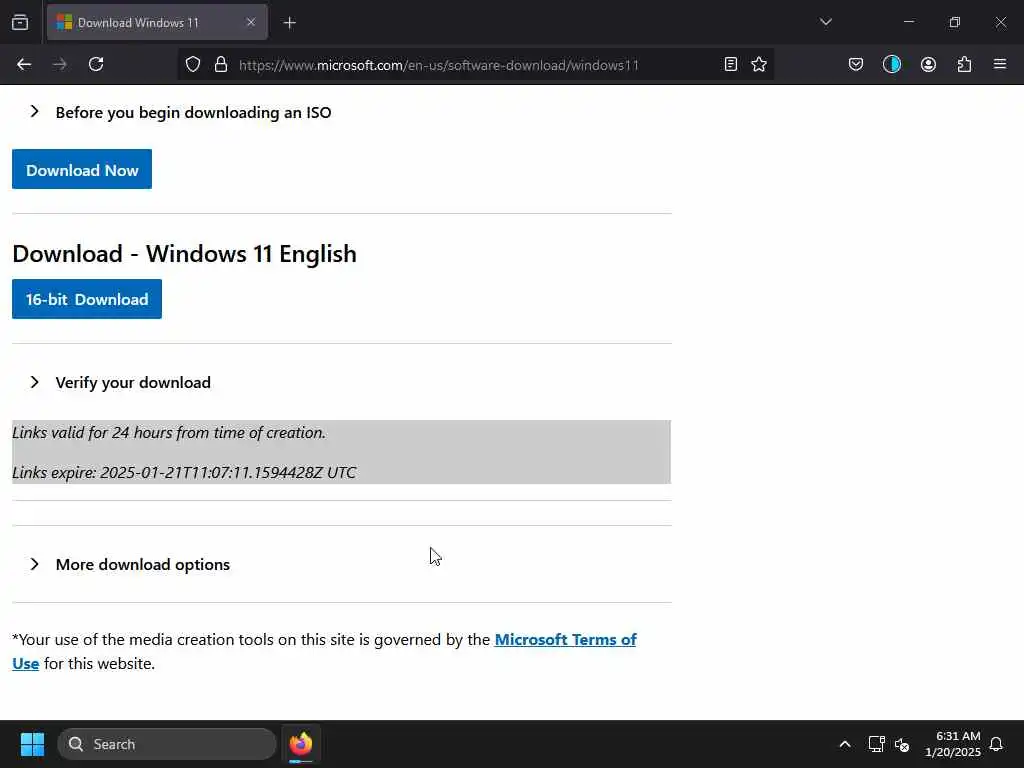This screenshot has width=1024, height=768.
Task: Click the Download Now button
Action: (x=82, y=169)
